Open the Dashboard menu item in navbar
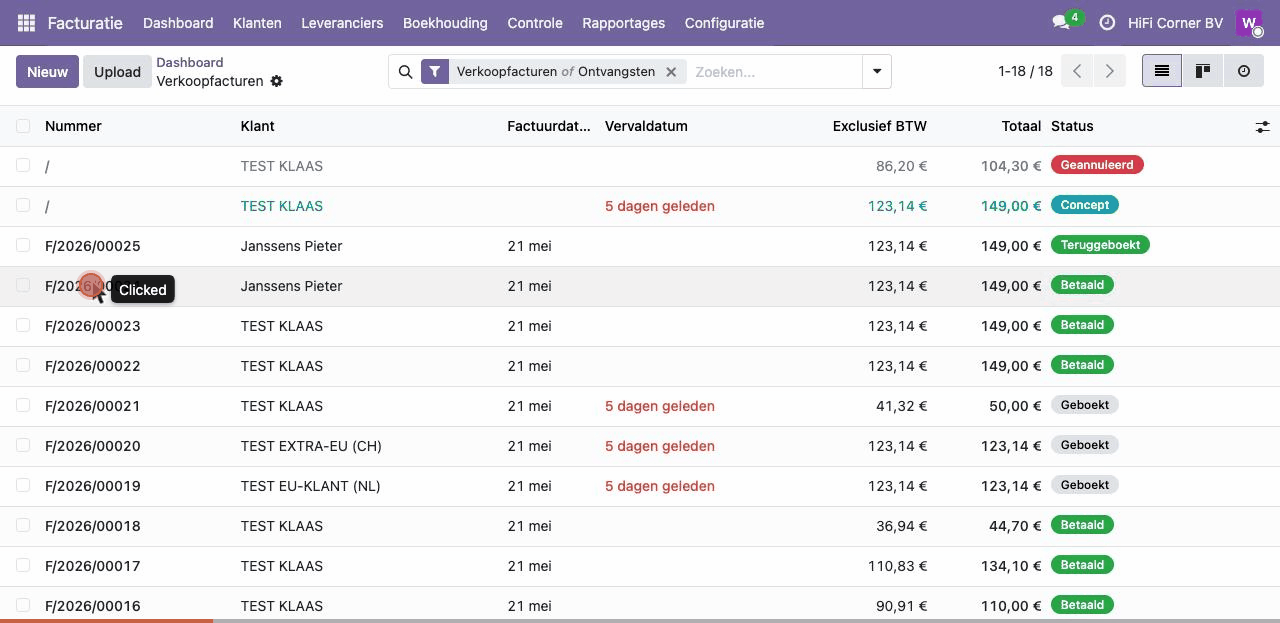1280x623 pixels. (x=178, y=23)
